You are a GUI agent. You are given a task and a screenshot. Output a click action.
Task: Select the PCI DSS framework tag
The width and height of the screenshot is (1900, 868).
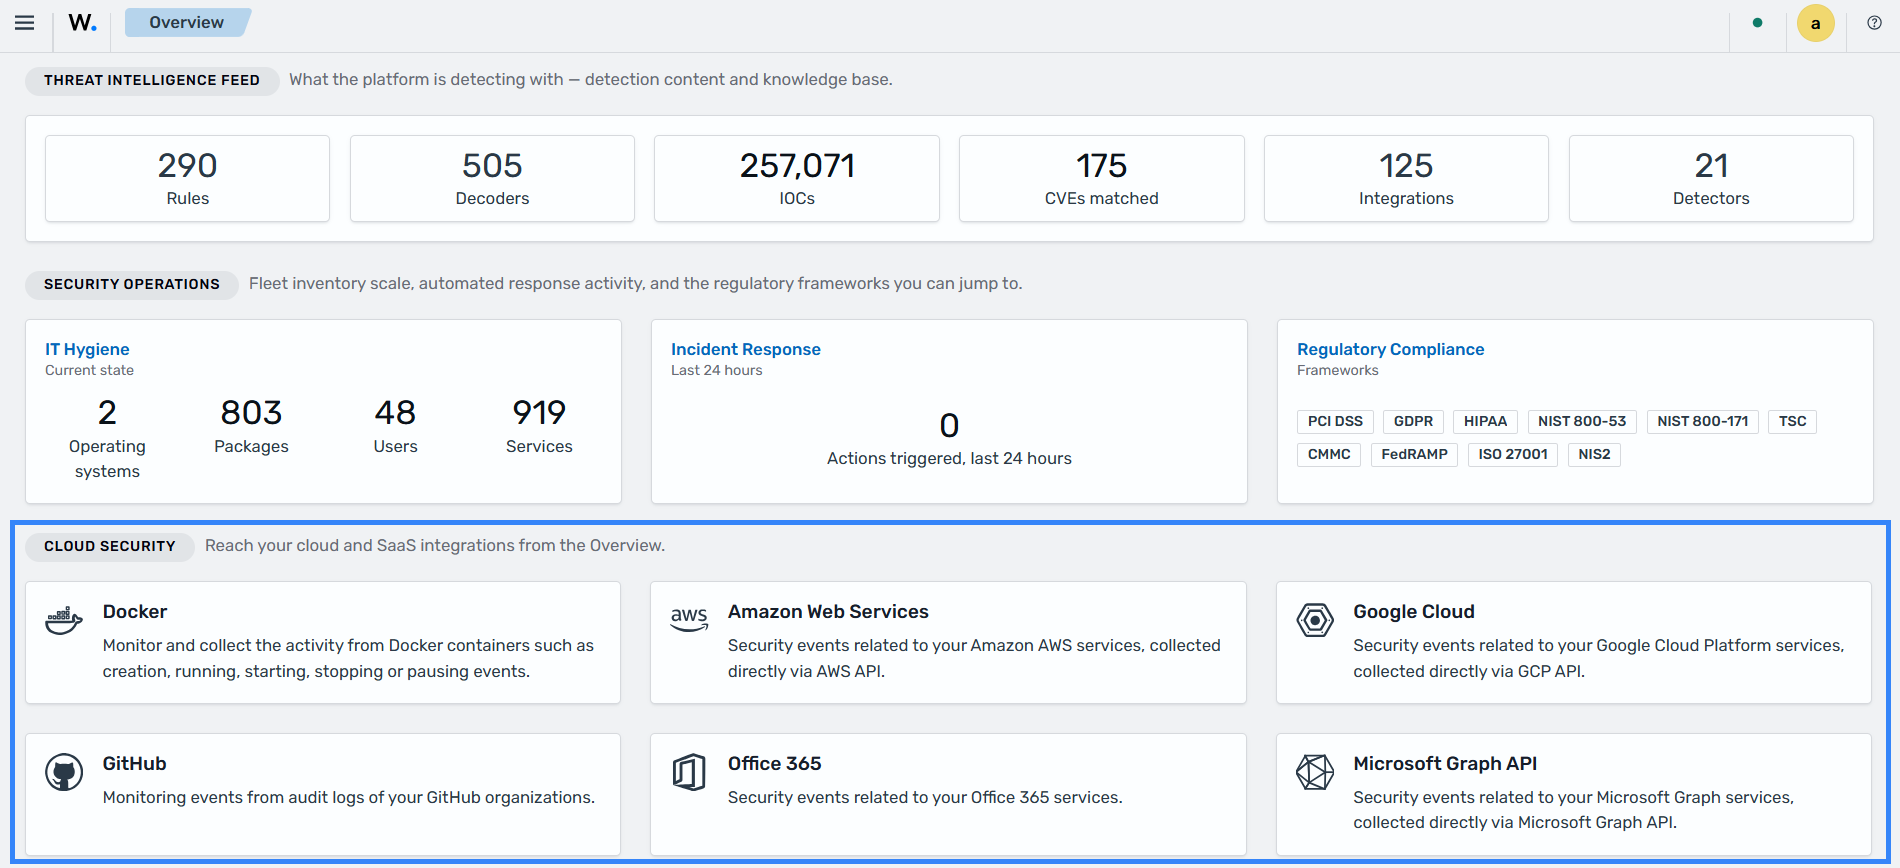[x=1335, y=422]
